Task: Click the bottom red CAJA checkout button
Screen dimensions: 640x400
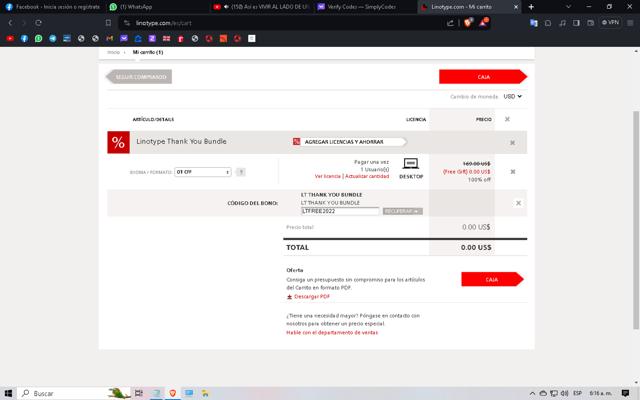Action: pyautogui.click(x=492, y=279)
